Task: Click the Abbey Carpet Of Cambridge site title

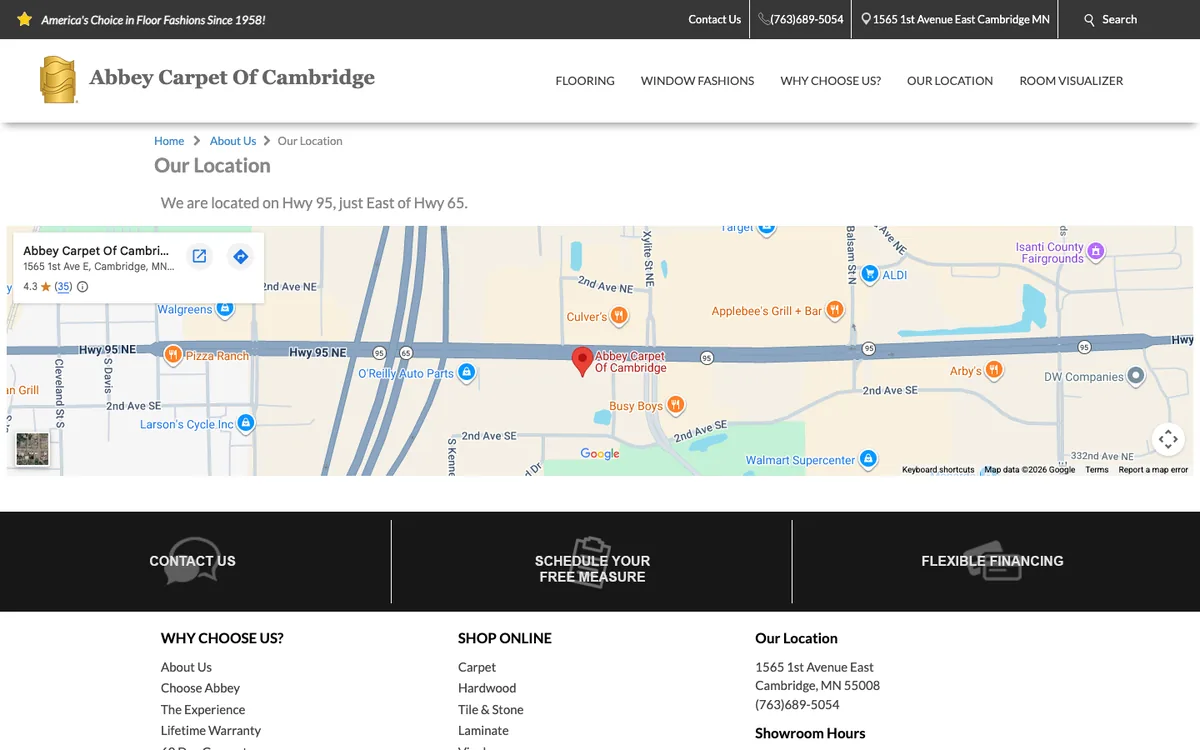Action: (x=232, y=78)
